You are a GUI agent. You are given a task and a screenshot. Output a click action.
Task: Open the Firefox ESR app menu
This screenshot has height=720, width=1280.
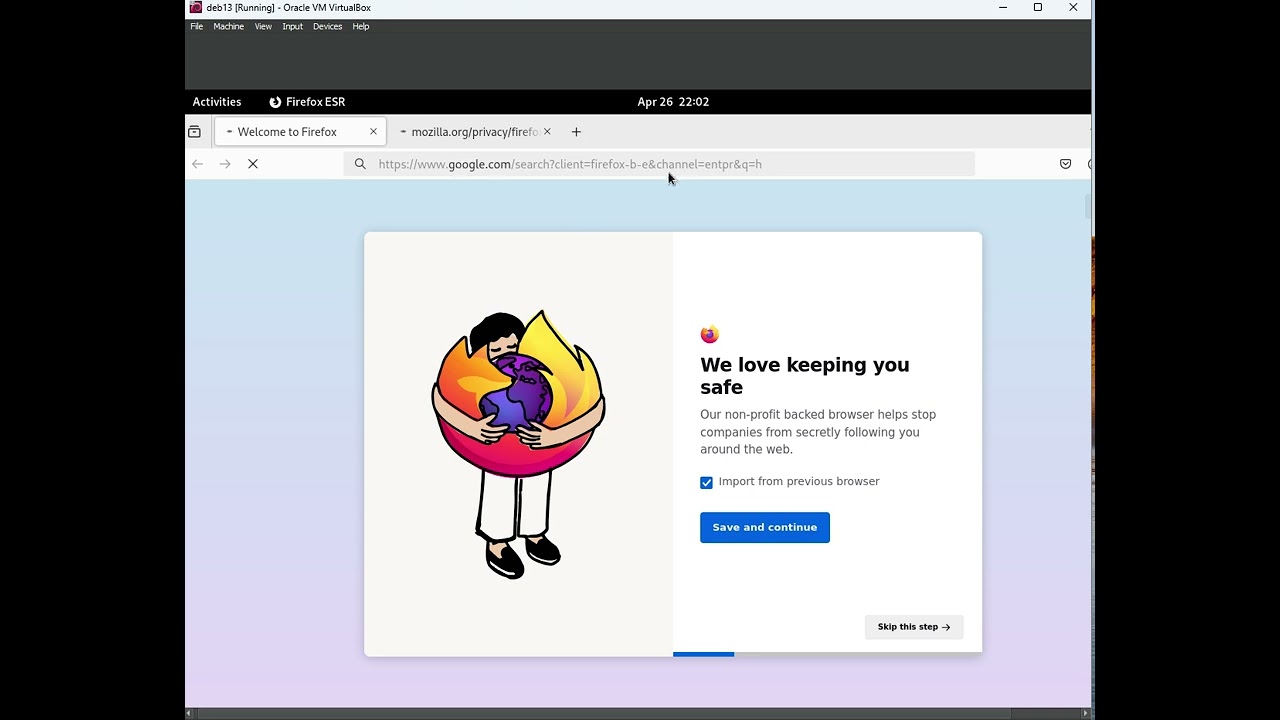[307, 102]
